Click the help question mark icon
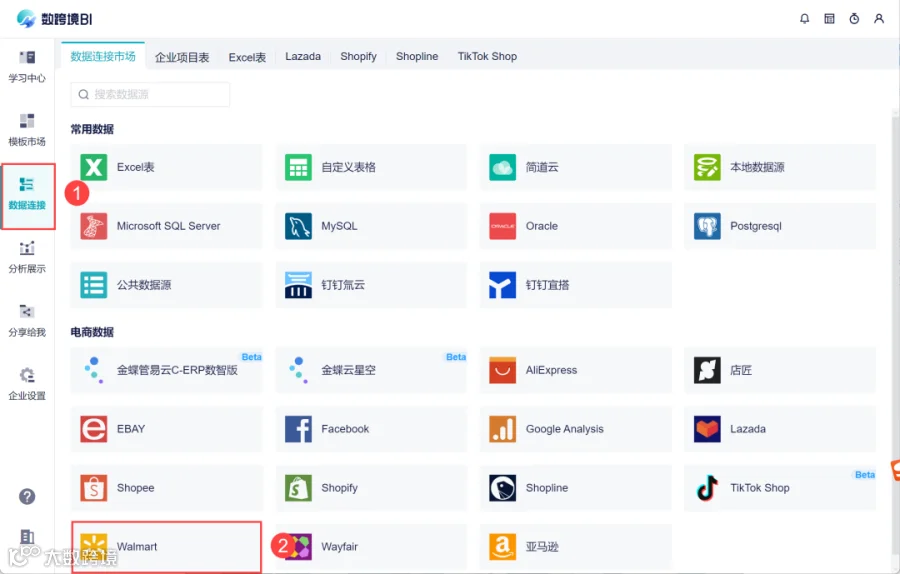The height and width of the screenshot is (574, 900). 27,497
